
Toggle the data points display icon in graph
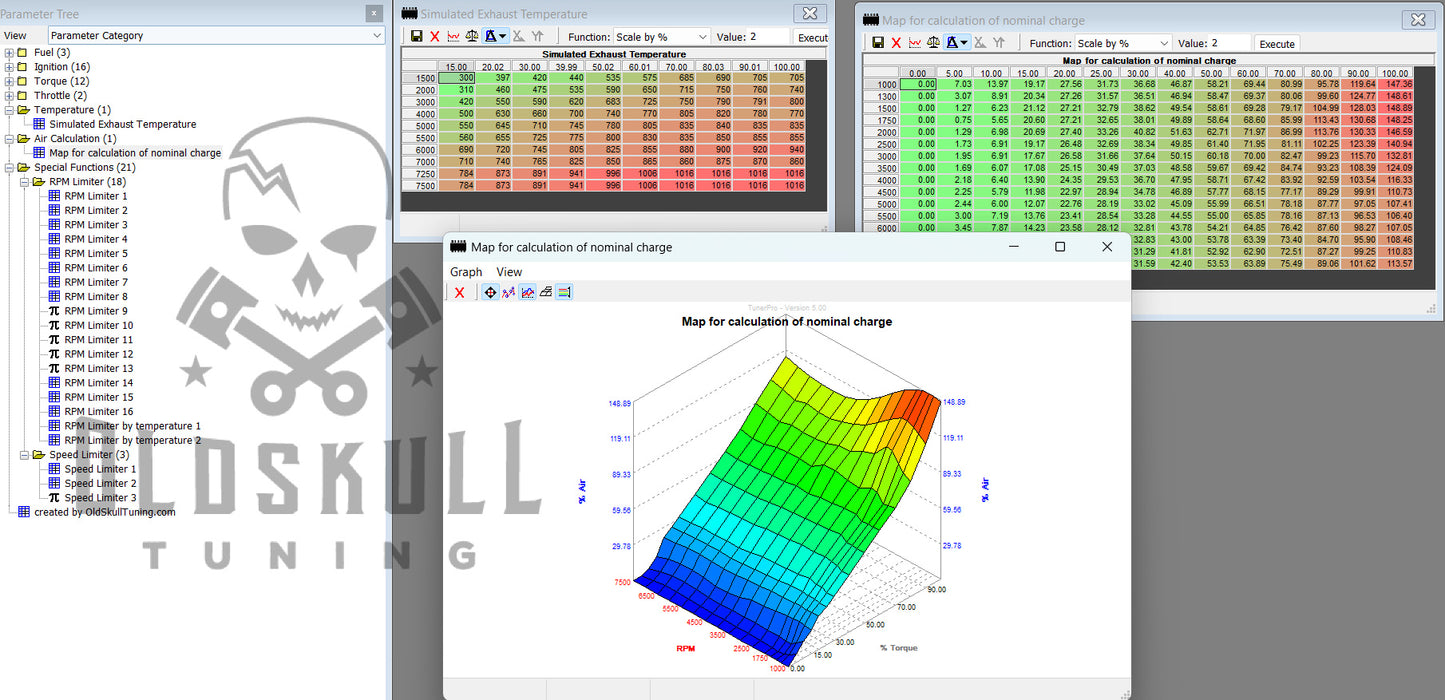pos(509,292)
